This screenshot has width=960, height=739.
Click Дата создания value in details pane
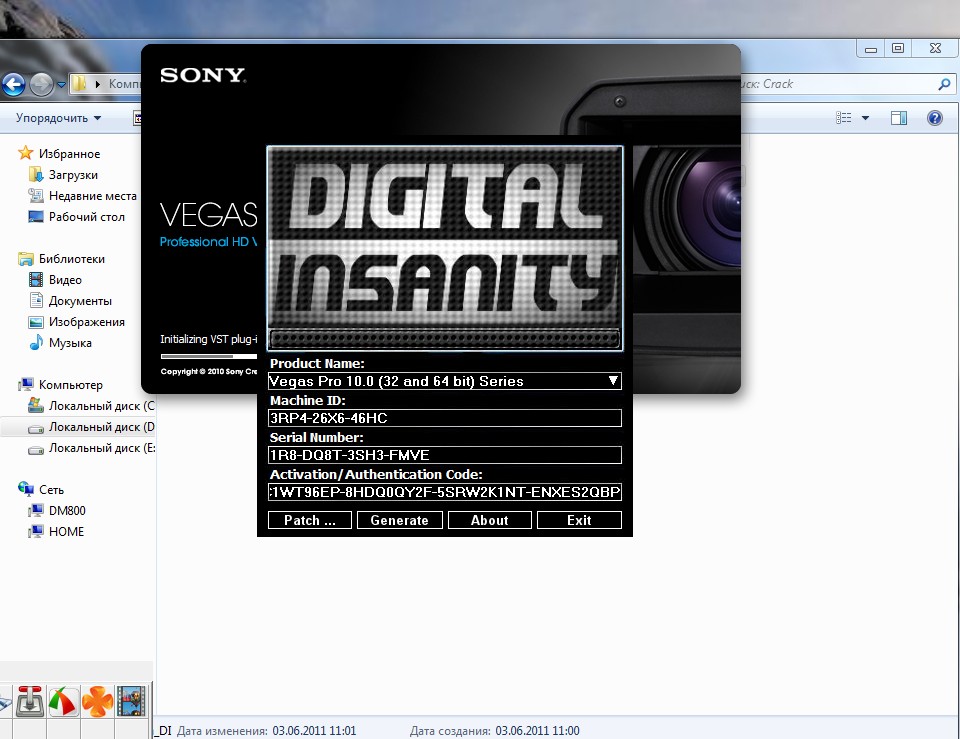[x=537, y=730]
